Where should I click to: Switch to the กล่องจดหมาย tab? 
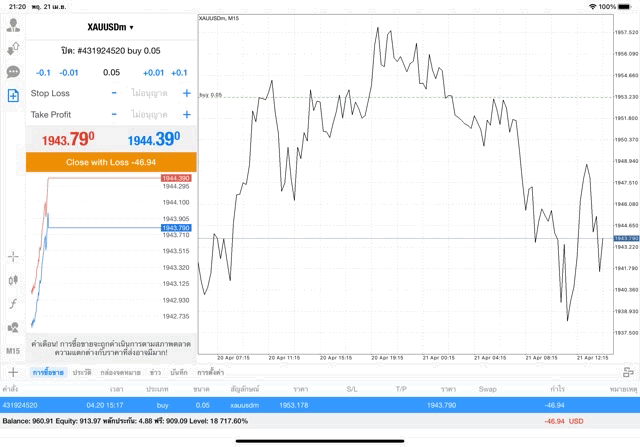tap(120, 372)
